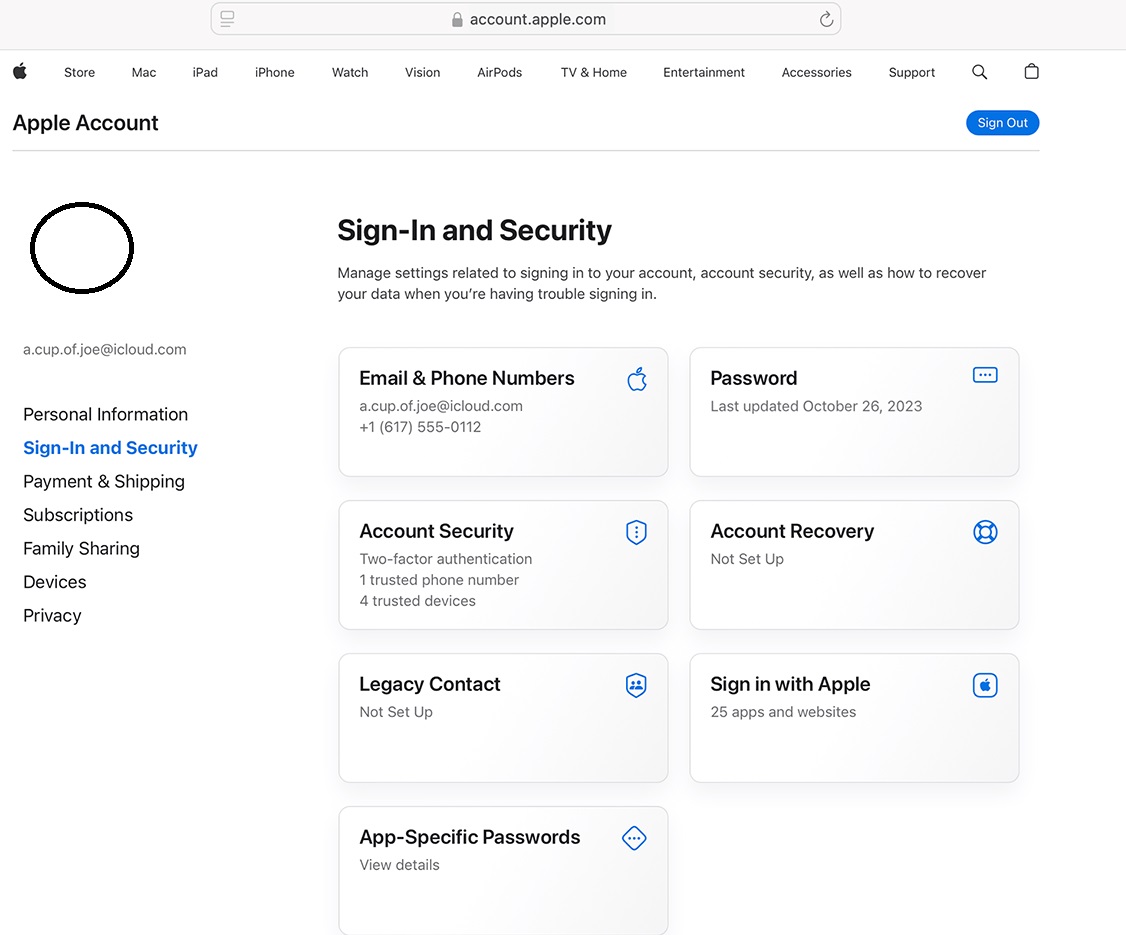Click '25 apps and websites' text
Viewport: 1126px width, 935px height.
[783, 712]
